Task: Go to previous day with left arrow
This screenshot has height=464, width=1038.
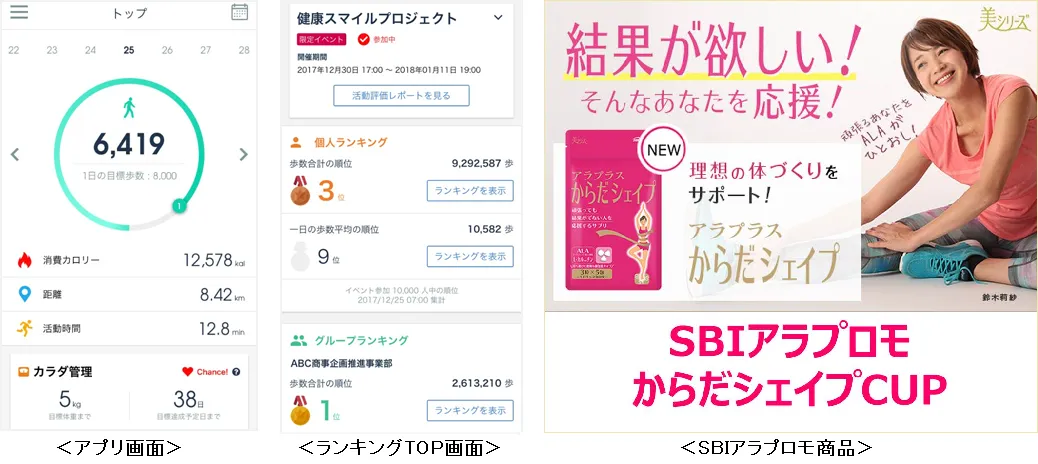Action: [15, 155]
